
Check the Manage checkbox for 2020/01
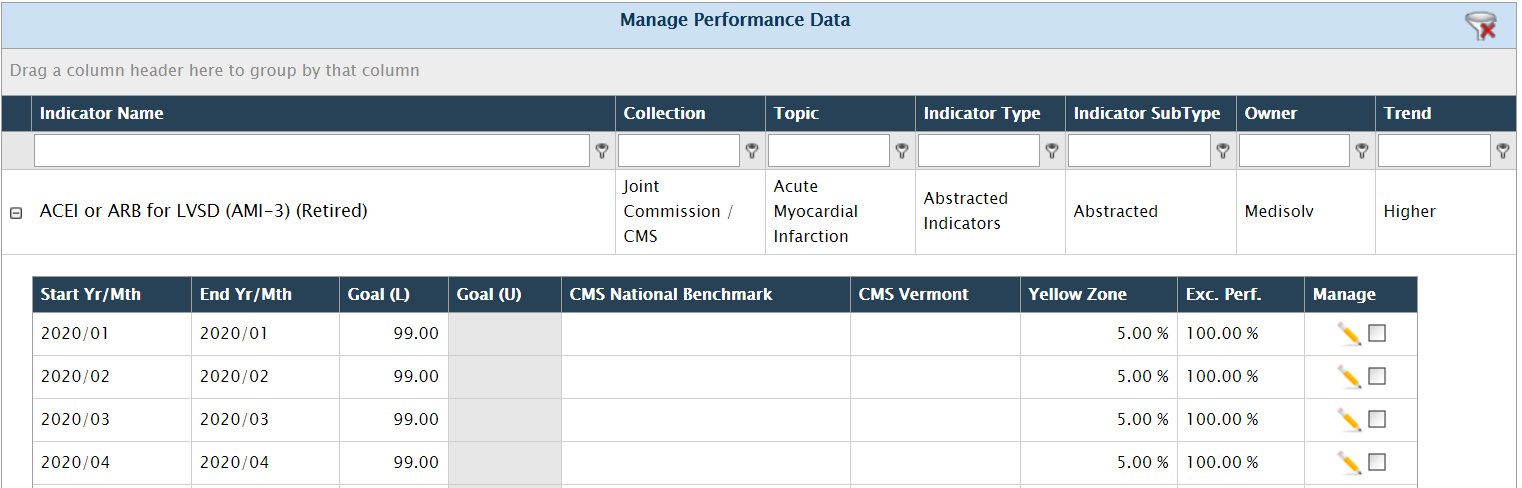pyautogui.click(x=1377, y=333)
